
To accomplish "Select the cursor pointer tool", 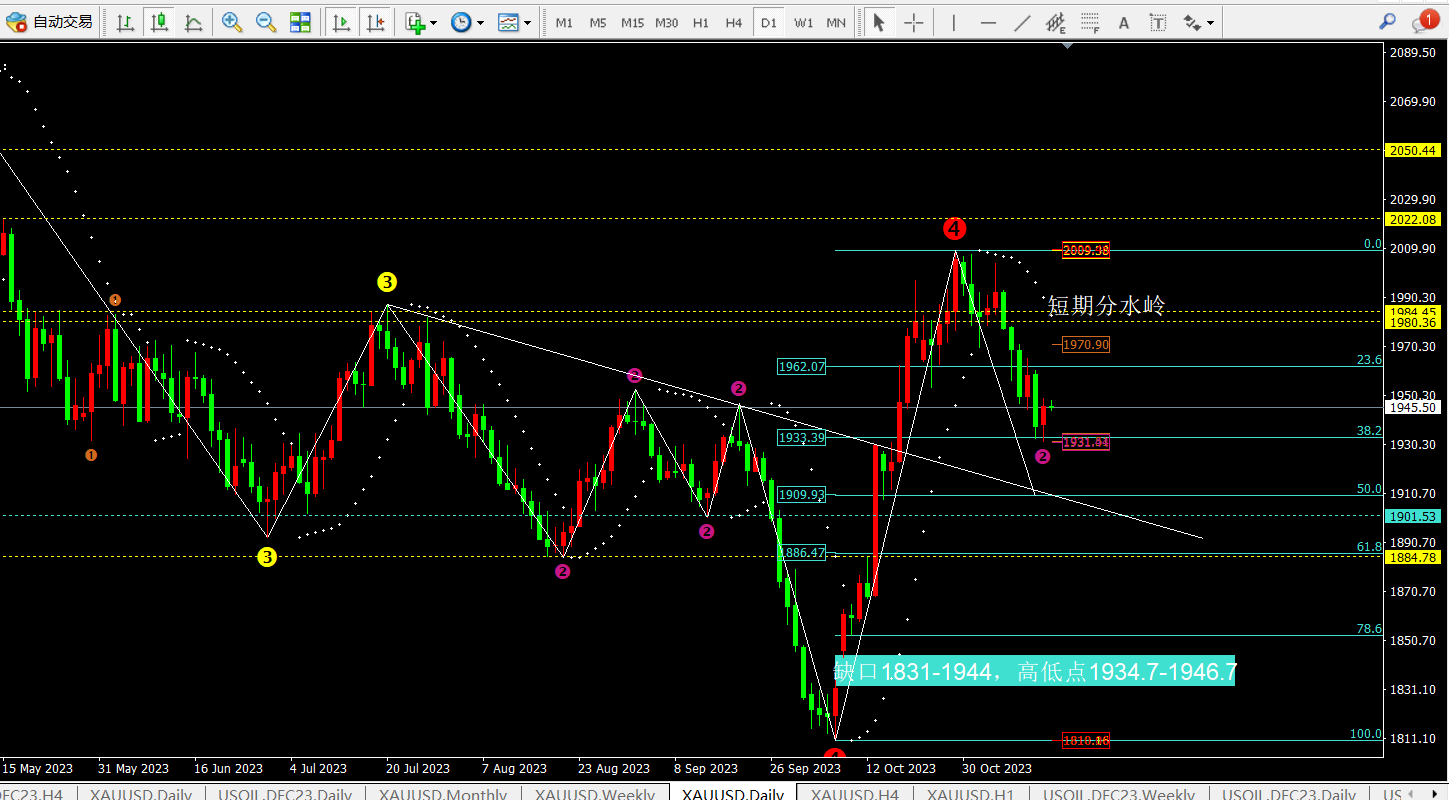I will 879,22.
